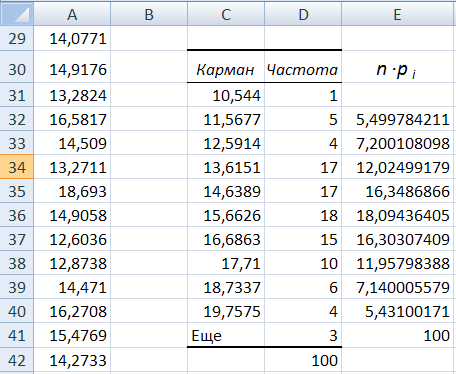This screenshot has width=456, height=374.
Task: Click cell with value 14,0771
Action: [x=72, y=38]
